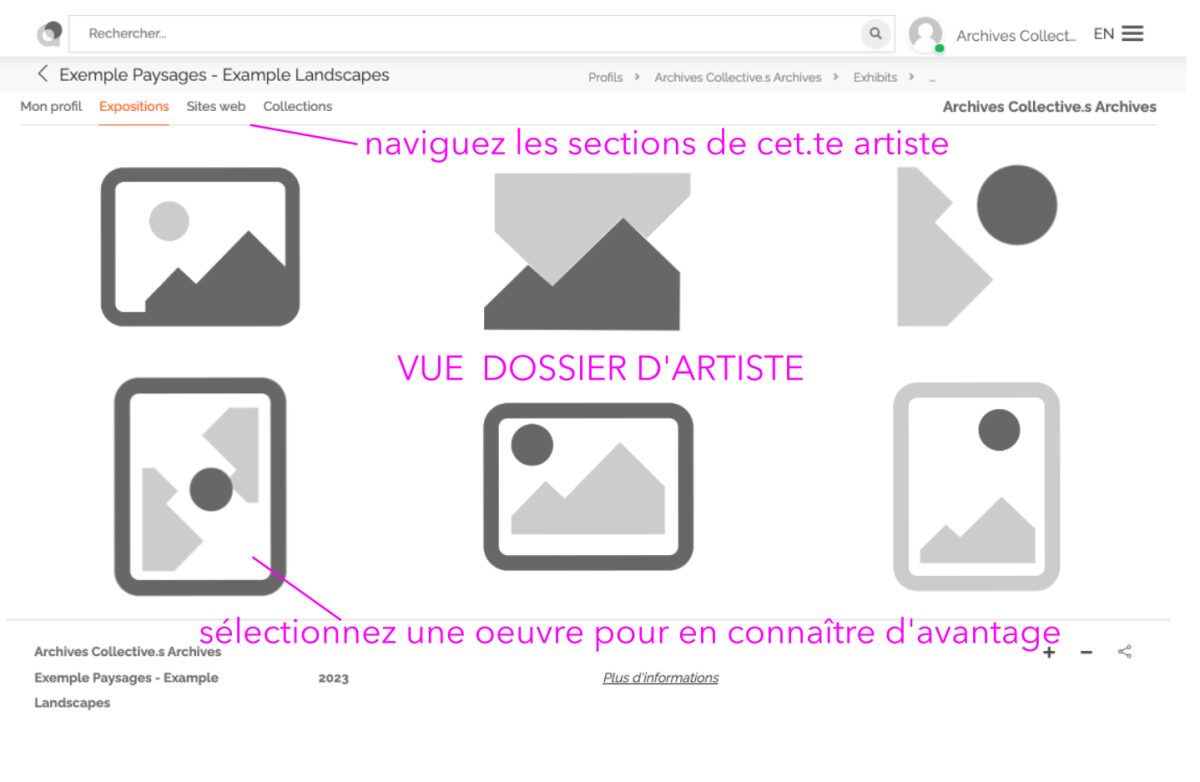
Task: Open the Plus d'informations link
Action: click(659, 678)
